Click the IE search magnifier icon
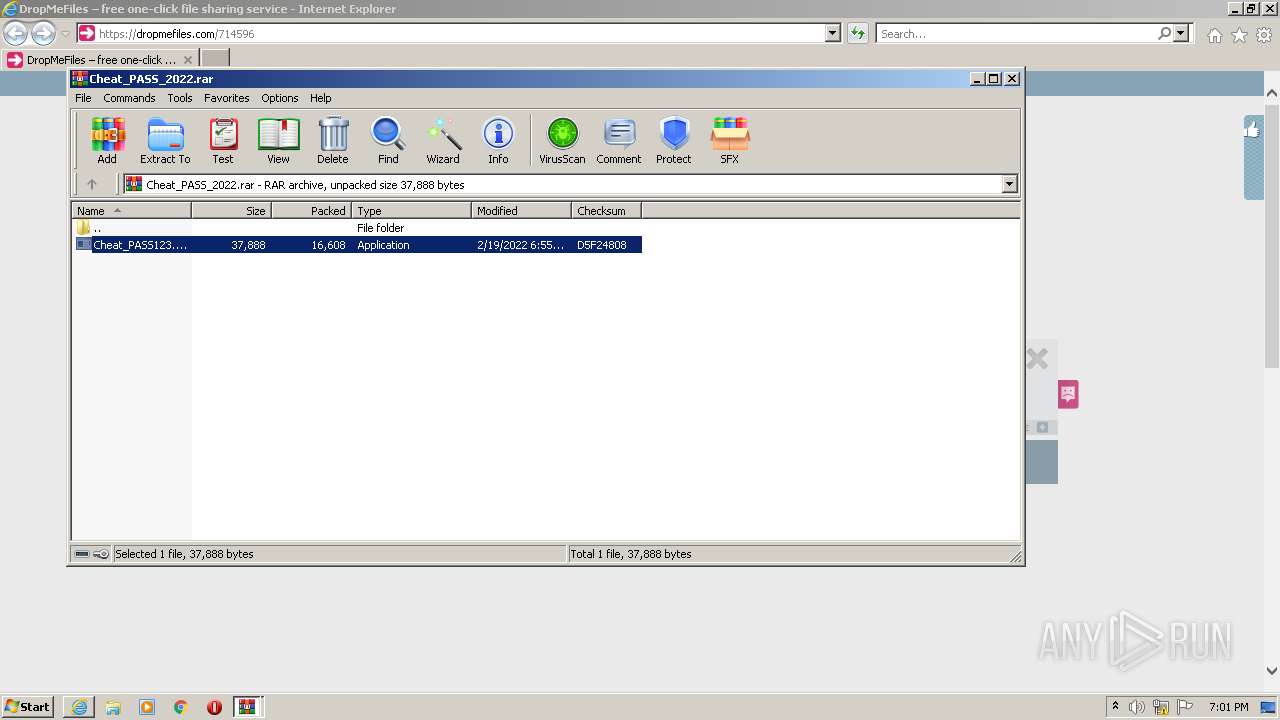The height and width of the screenshot is (720, 1280). [1164, 33]
